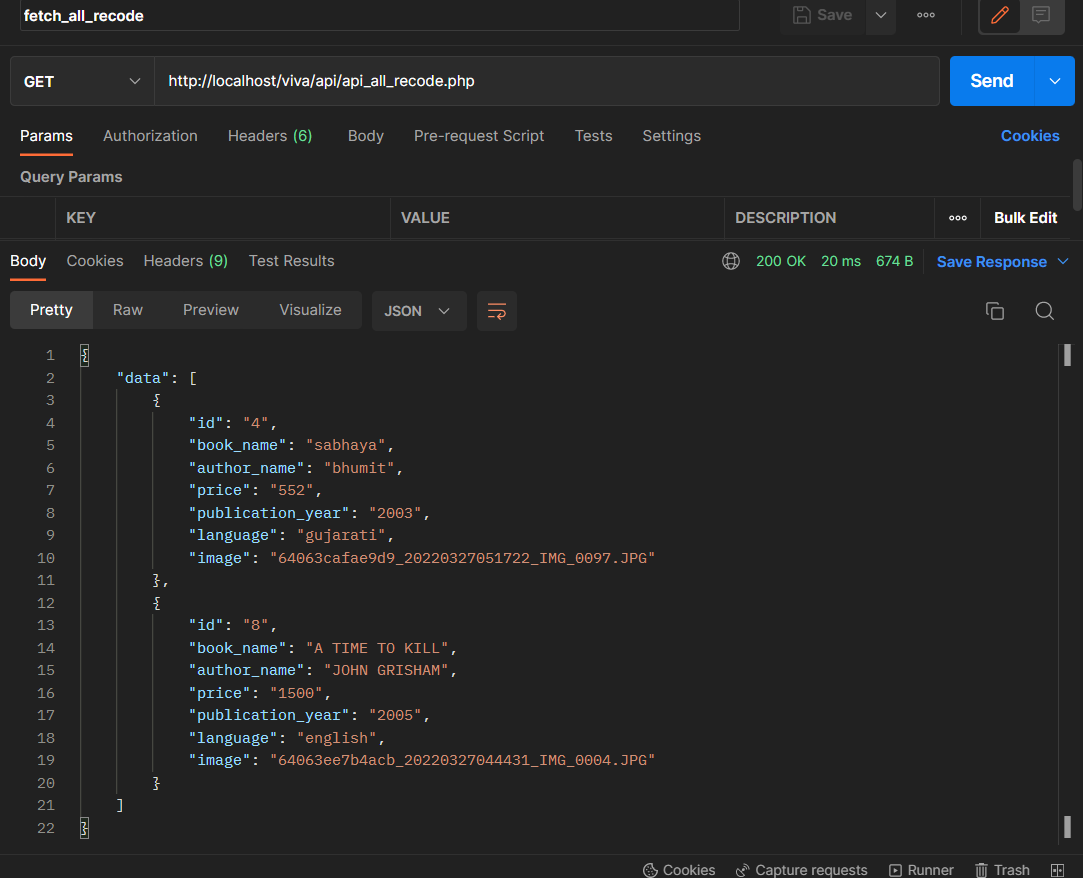The image size is (1083, 878).
Task: Open the Tests tab
Action: coord(593,136)
